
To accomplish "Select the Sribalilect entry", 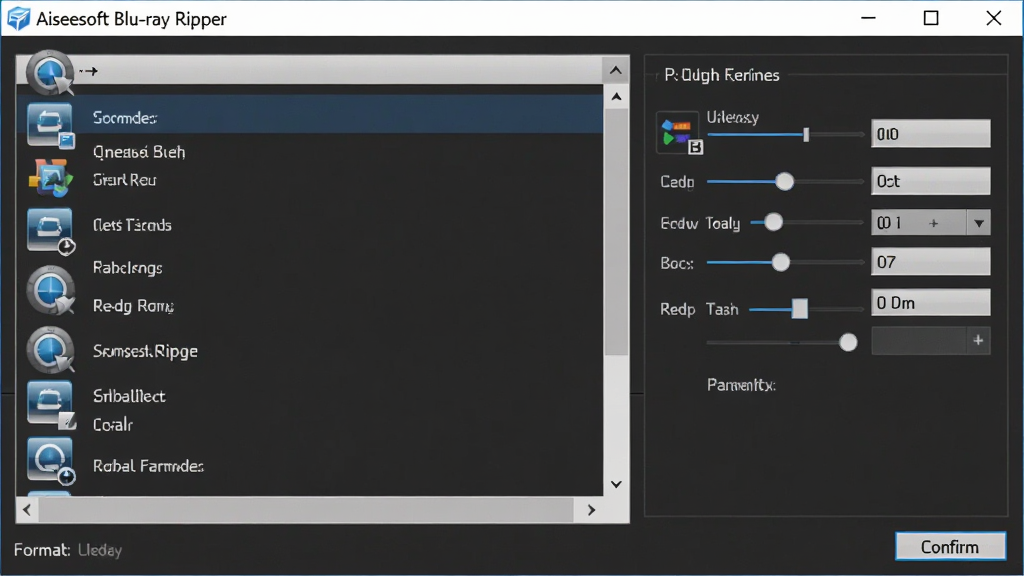I will [x=129, y=396].
